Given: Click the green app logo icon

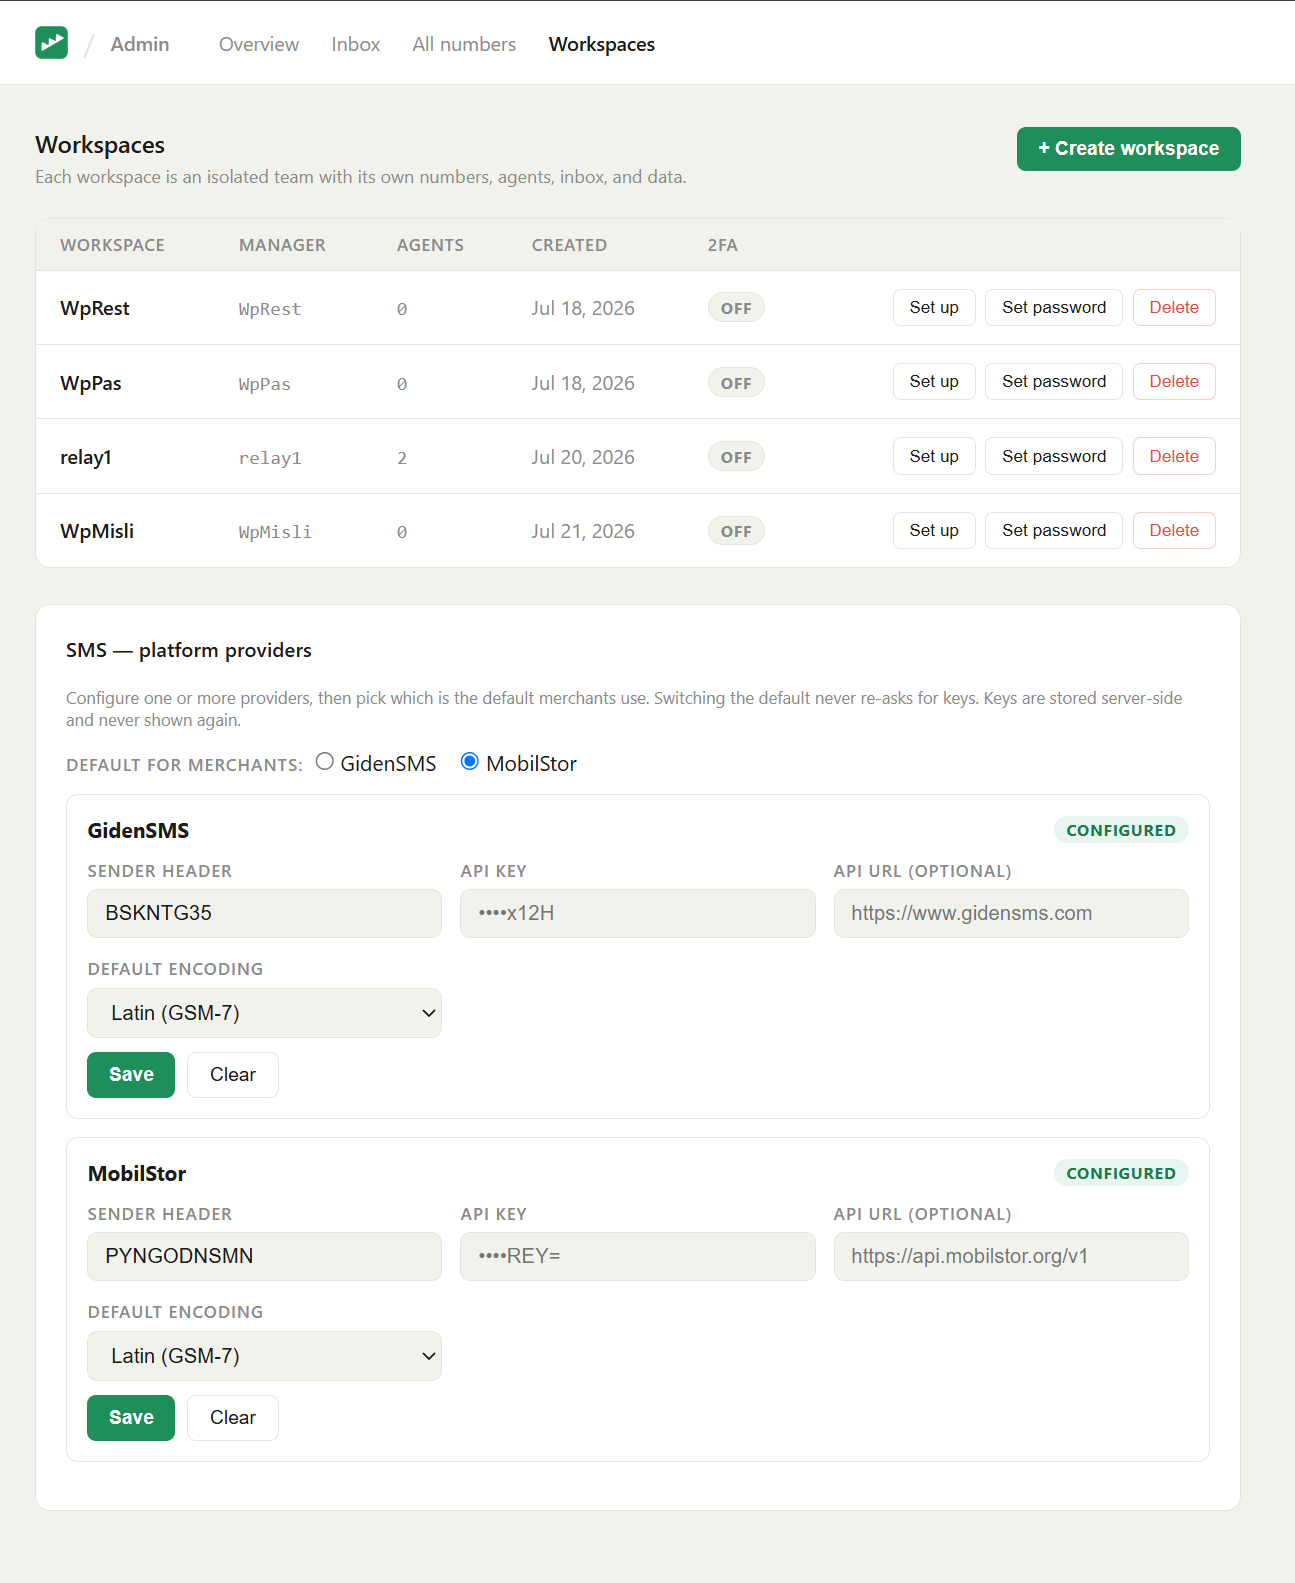Looking at the screenshot, I should (51, 43).
